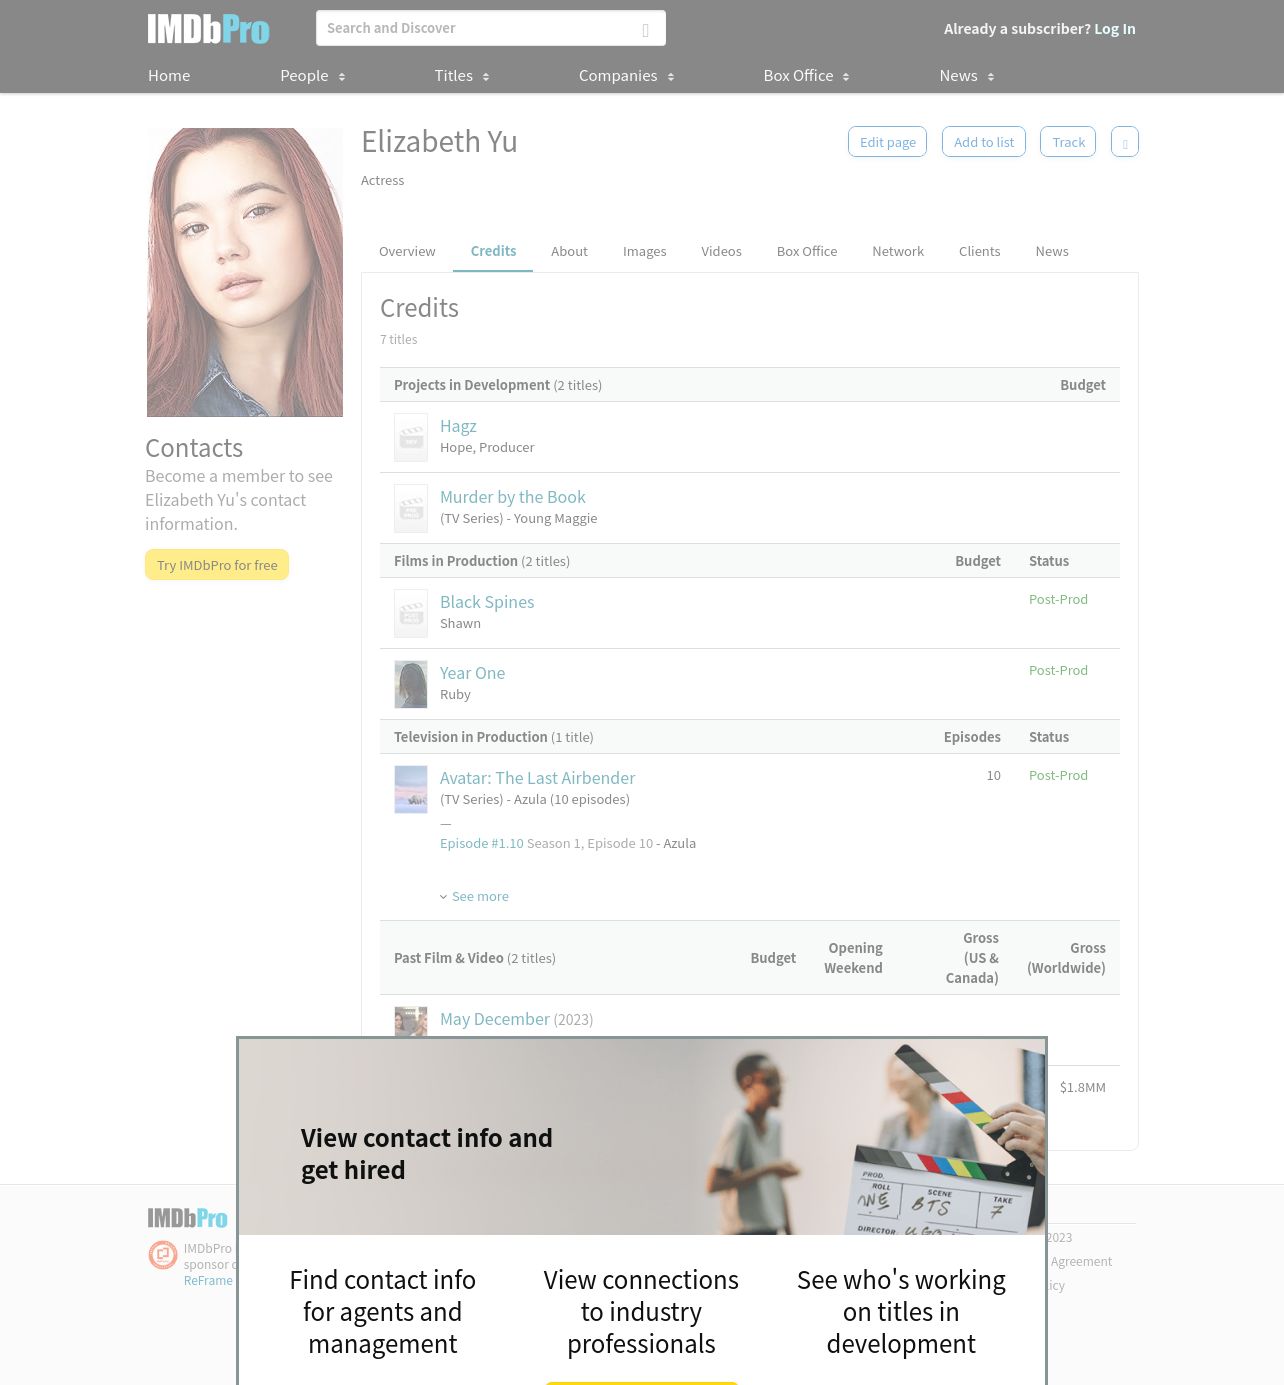Image resolution: width=1284 pixels, height=1385 pixels.
Task: Open Avatar: The Last Airbender poster thumbnail
Action: click(411, 789)
